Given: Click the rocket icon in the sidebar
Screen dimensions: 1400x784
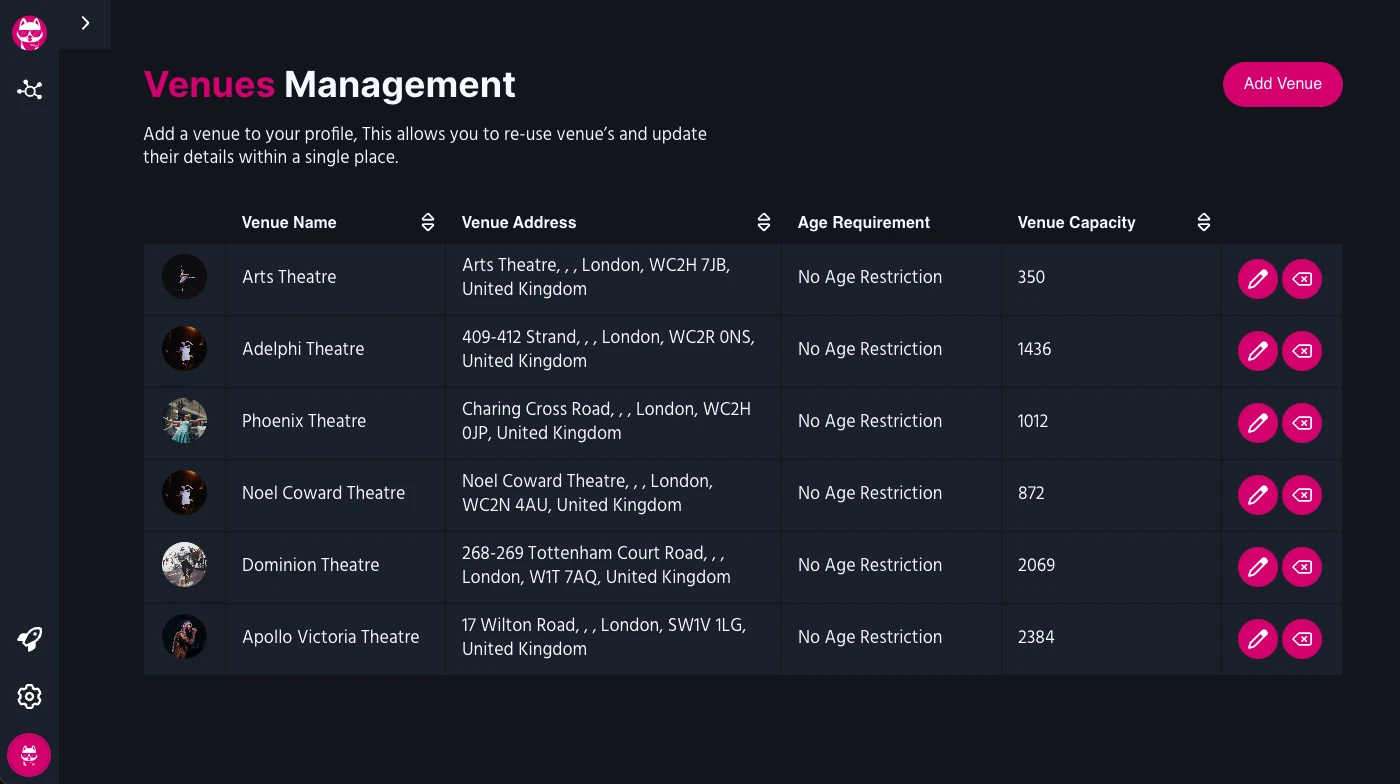Looking at the screenshot, I should click(29, 640).
